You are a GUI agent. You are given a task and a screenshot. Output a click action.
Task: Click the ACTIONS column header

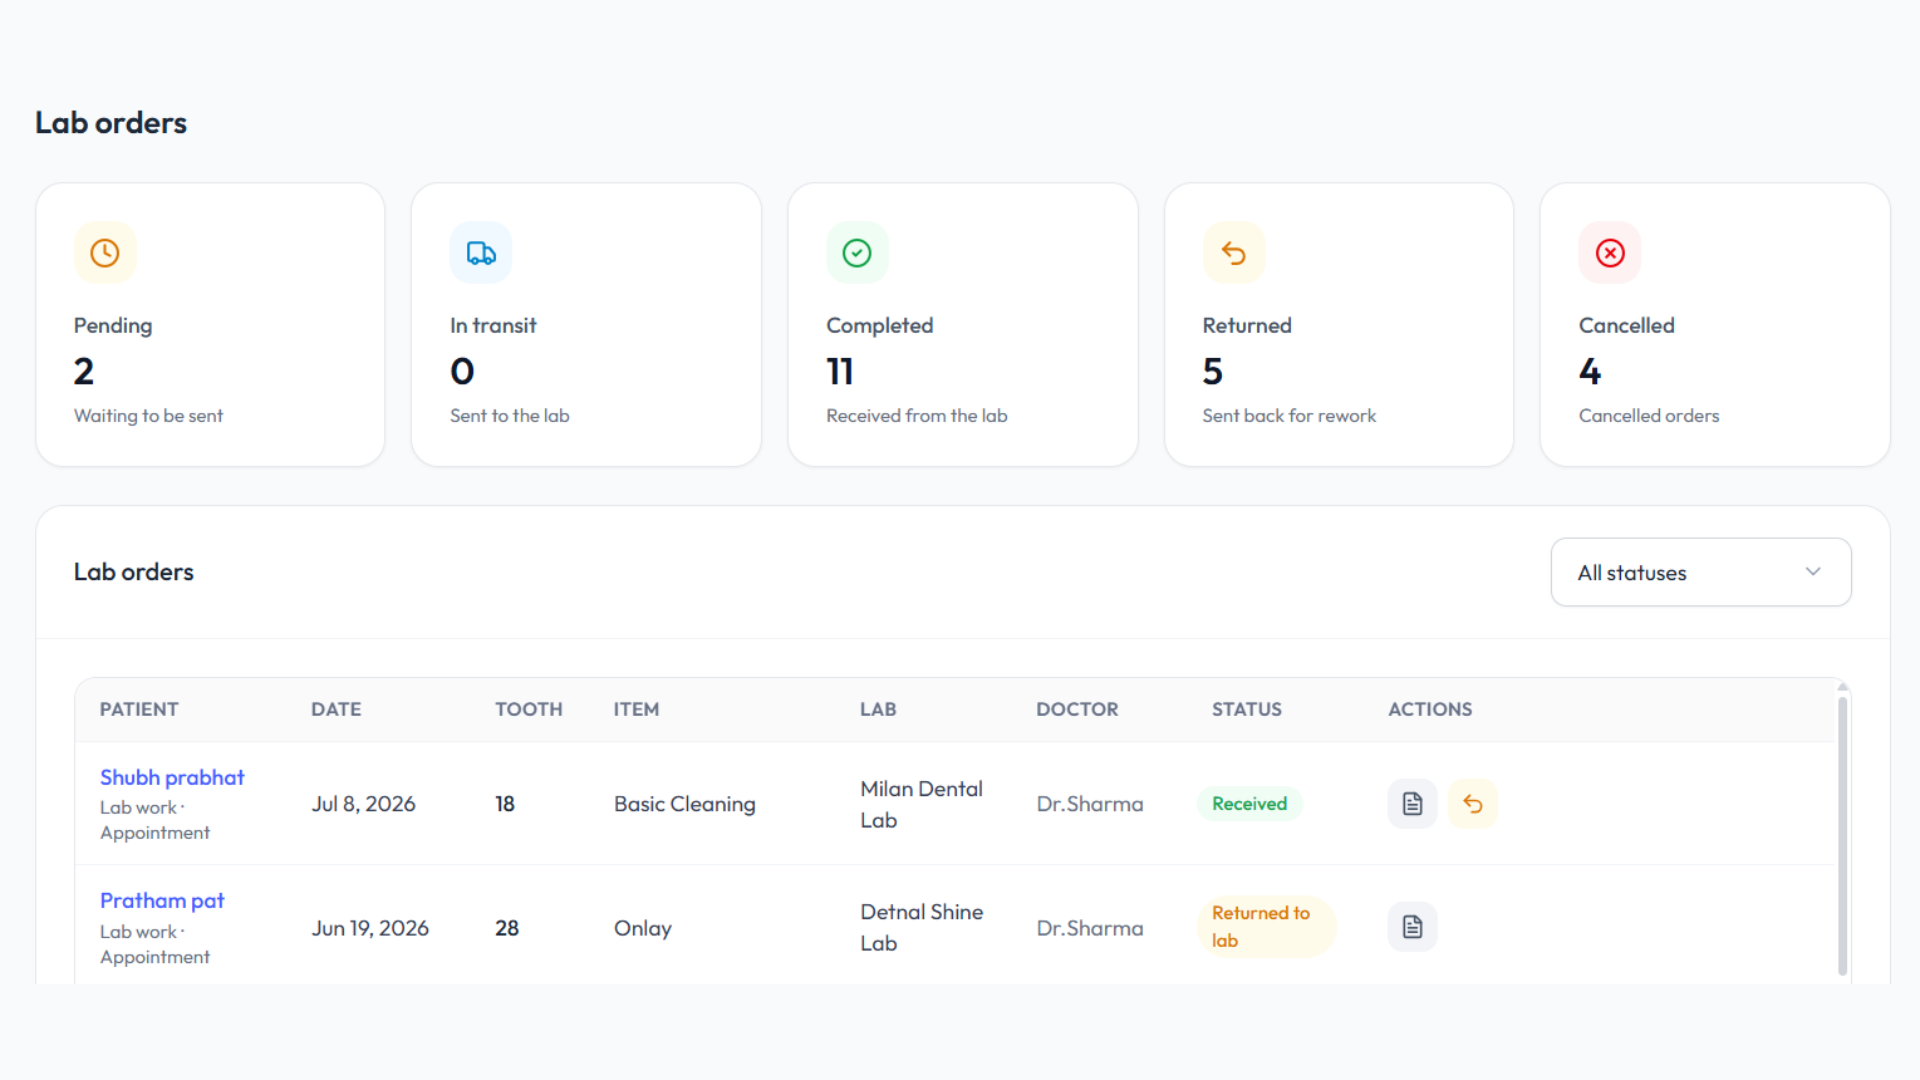[x=1430, y=709]
